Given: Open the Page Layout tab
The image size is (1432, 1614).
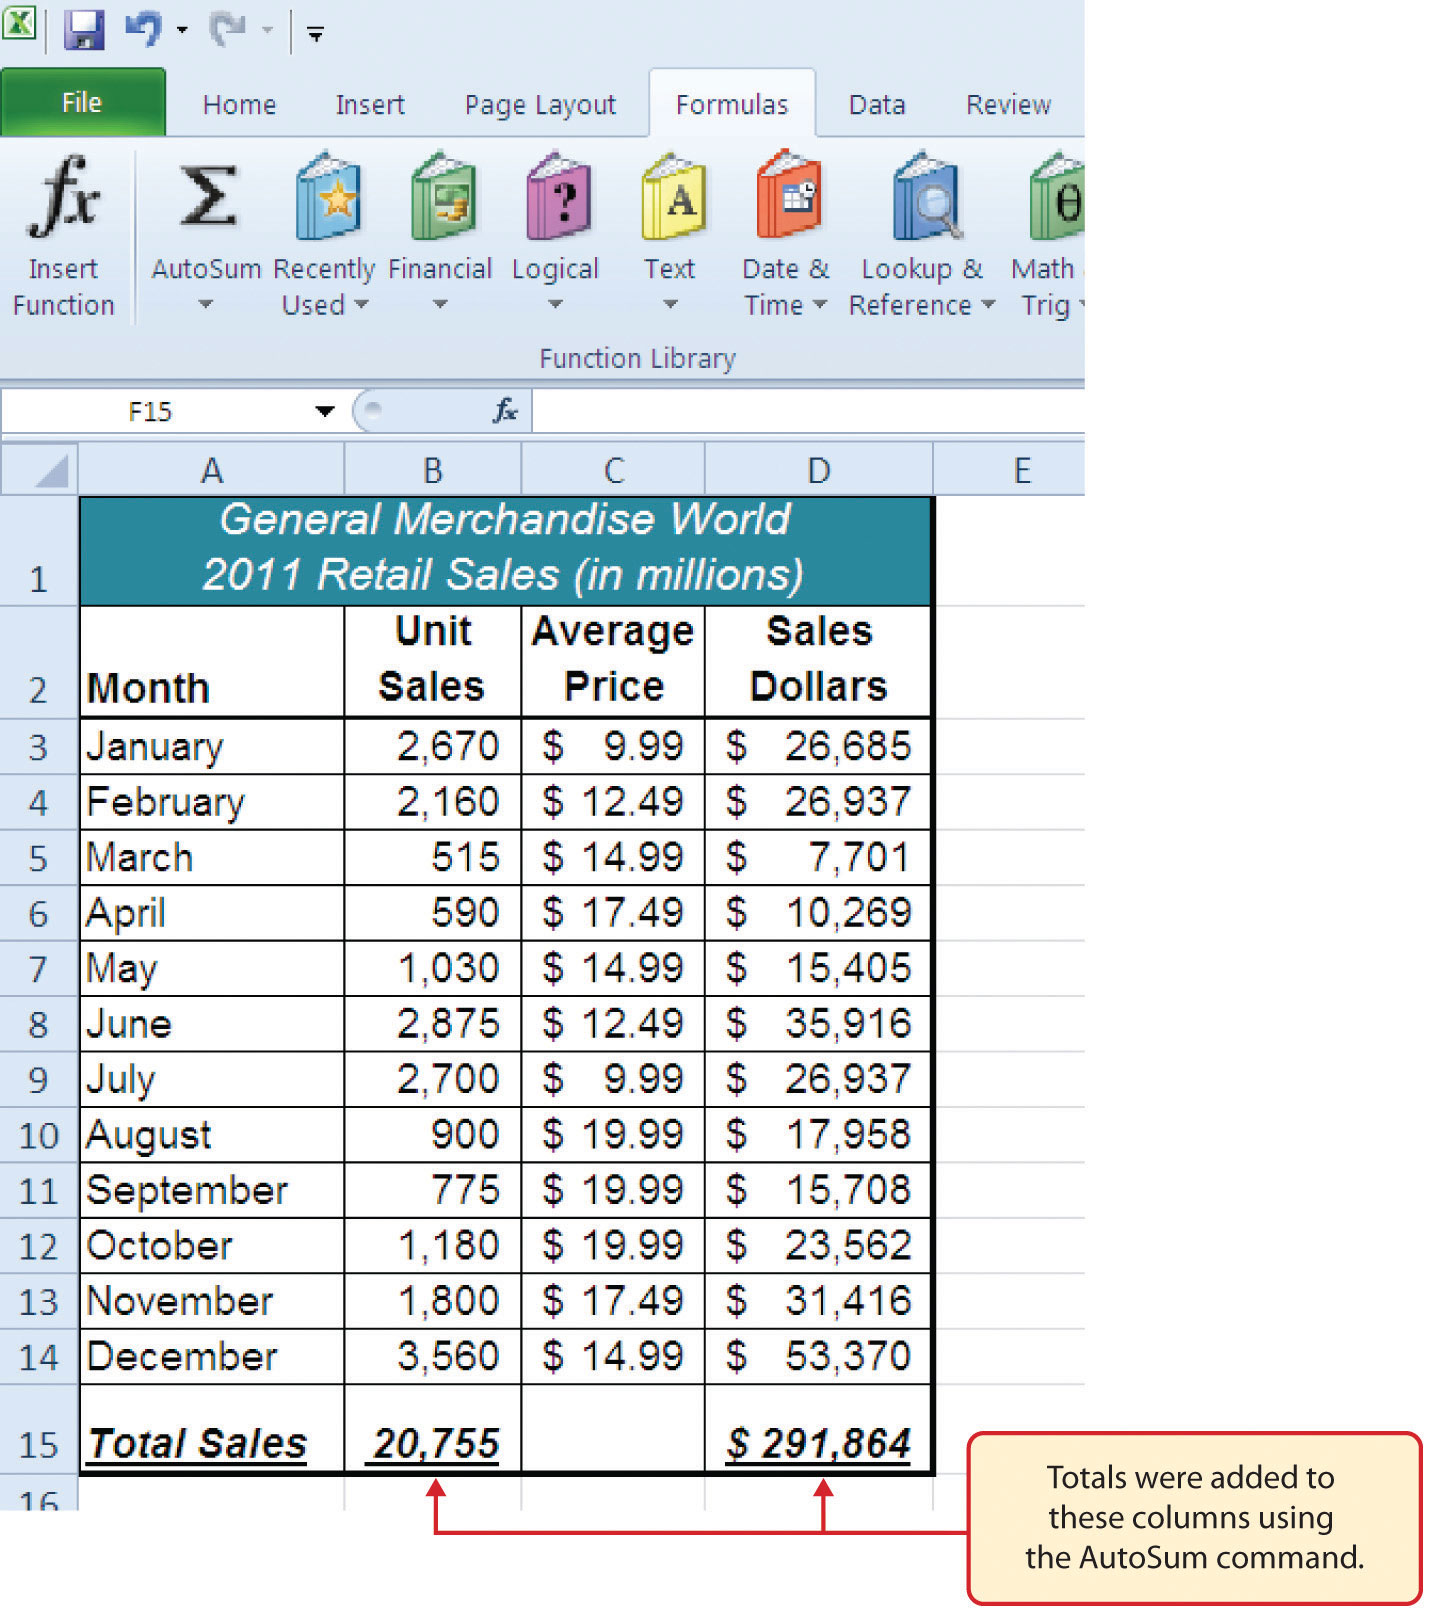Looking at the screenshot, I should (540, 105).
